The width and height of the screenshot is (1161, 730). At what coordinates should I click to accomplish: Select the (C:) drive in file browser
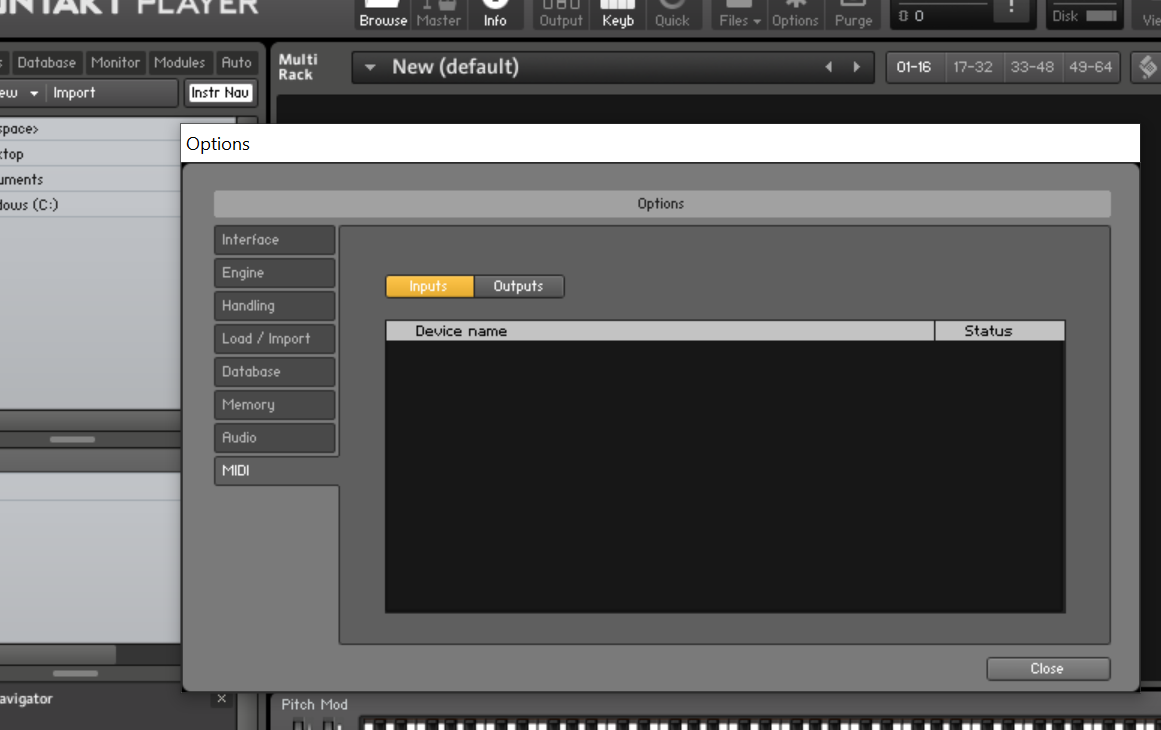[90, 205]
